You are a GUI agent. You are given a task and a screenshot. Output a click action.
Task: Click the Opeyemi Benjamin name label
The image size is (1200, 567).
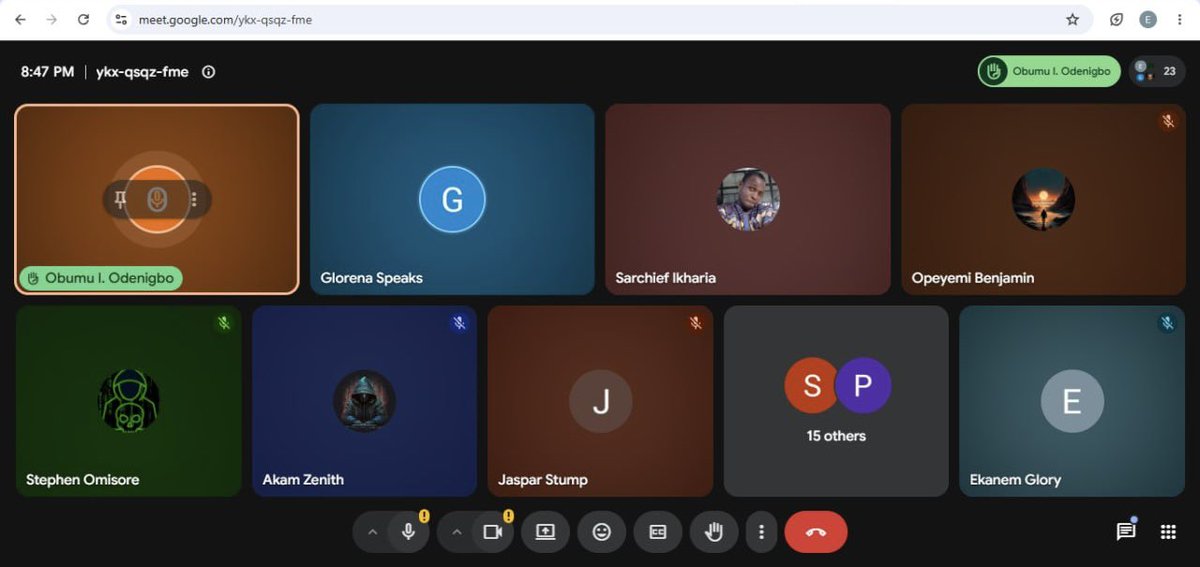point(973,278)
